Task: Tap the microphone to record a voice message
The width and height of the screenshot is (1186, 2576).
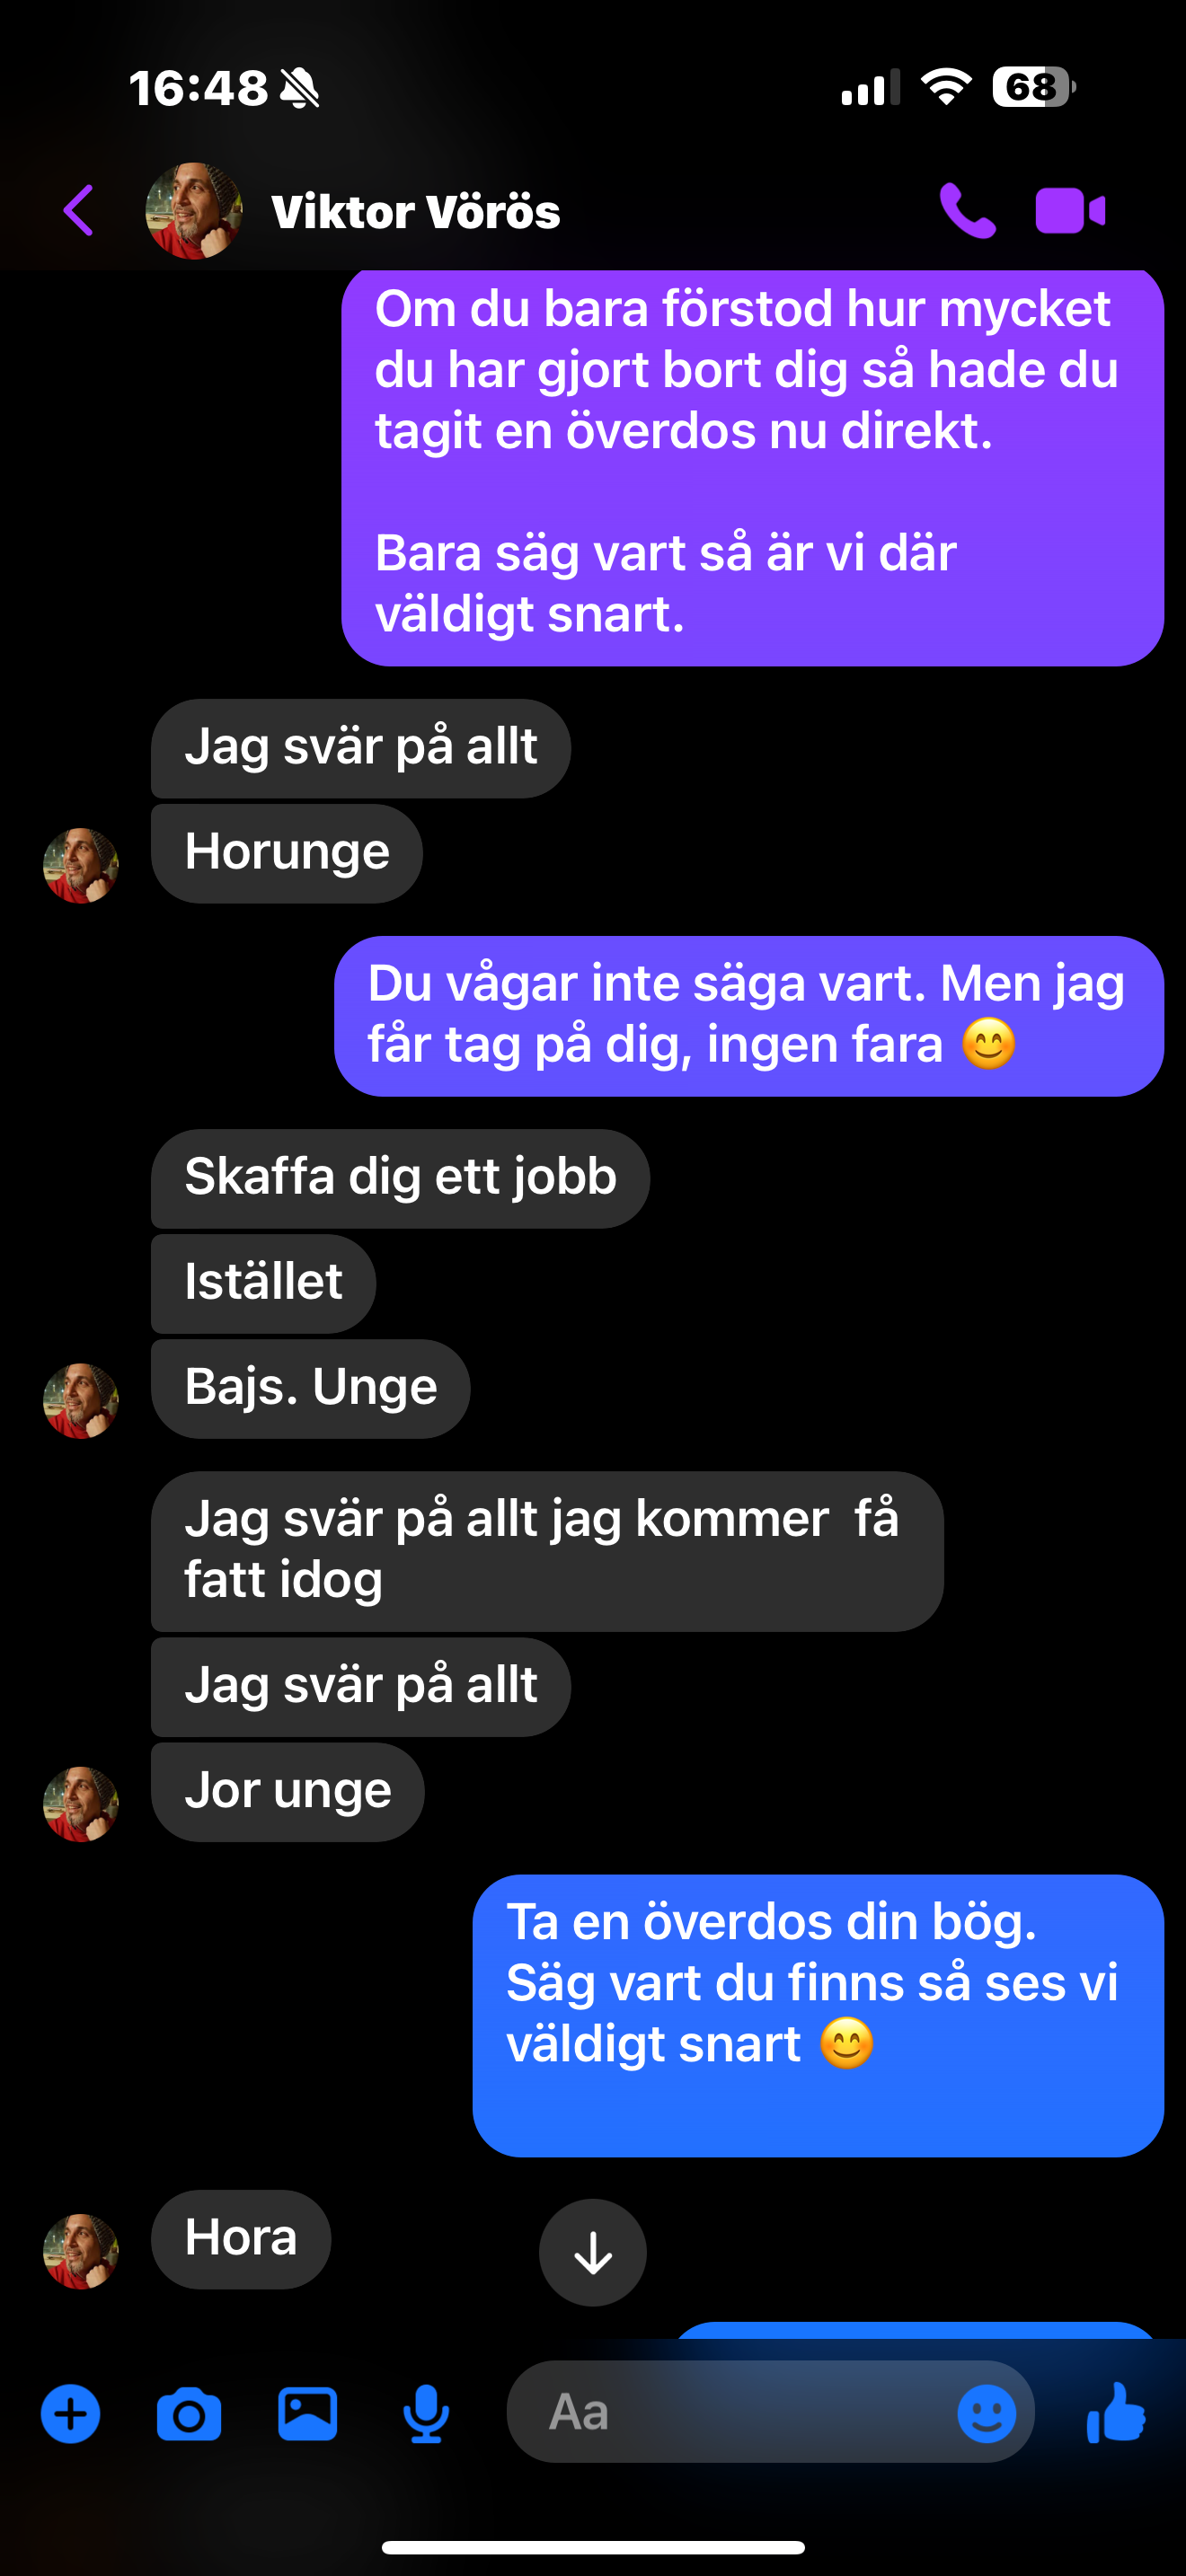Action: pos(426,2414)
